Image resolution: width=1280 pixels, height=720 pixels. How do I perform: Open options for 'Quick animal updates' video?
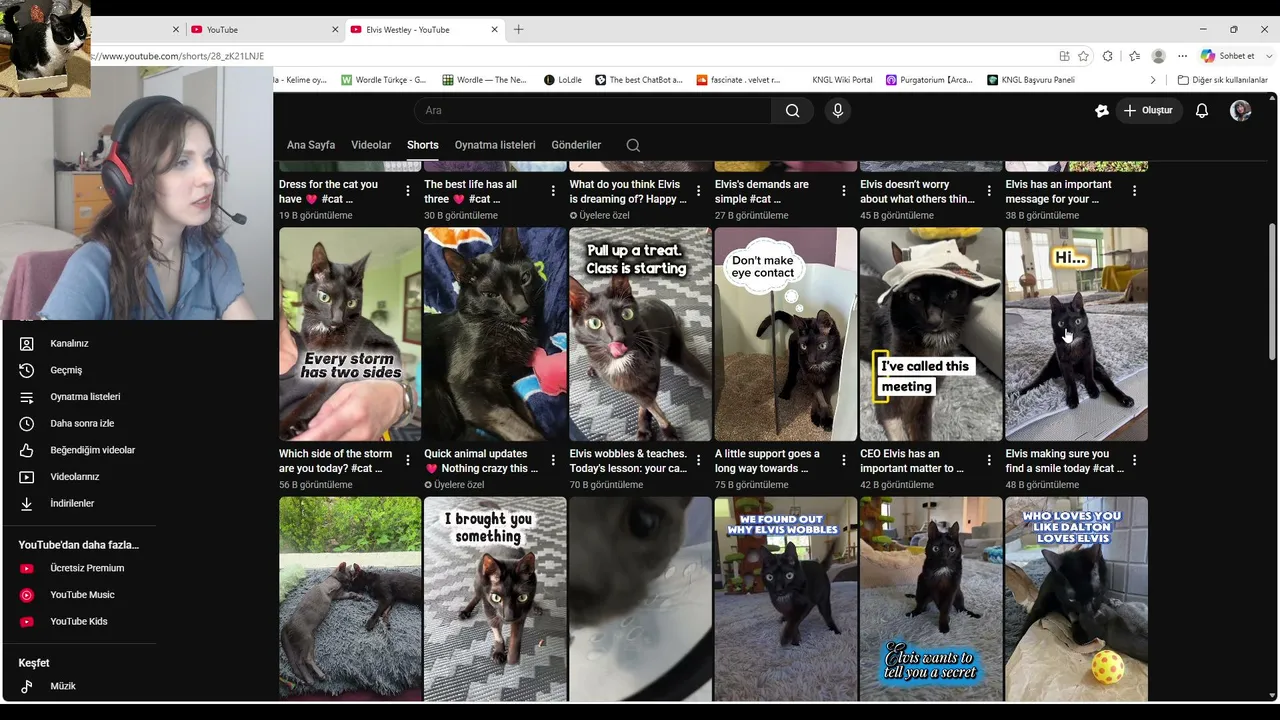(553, 461)
